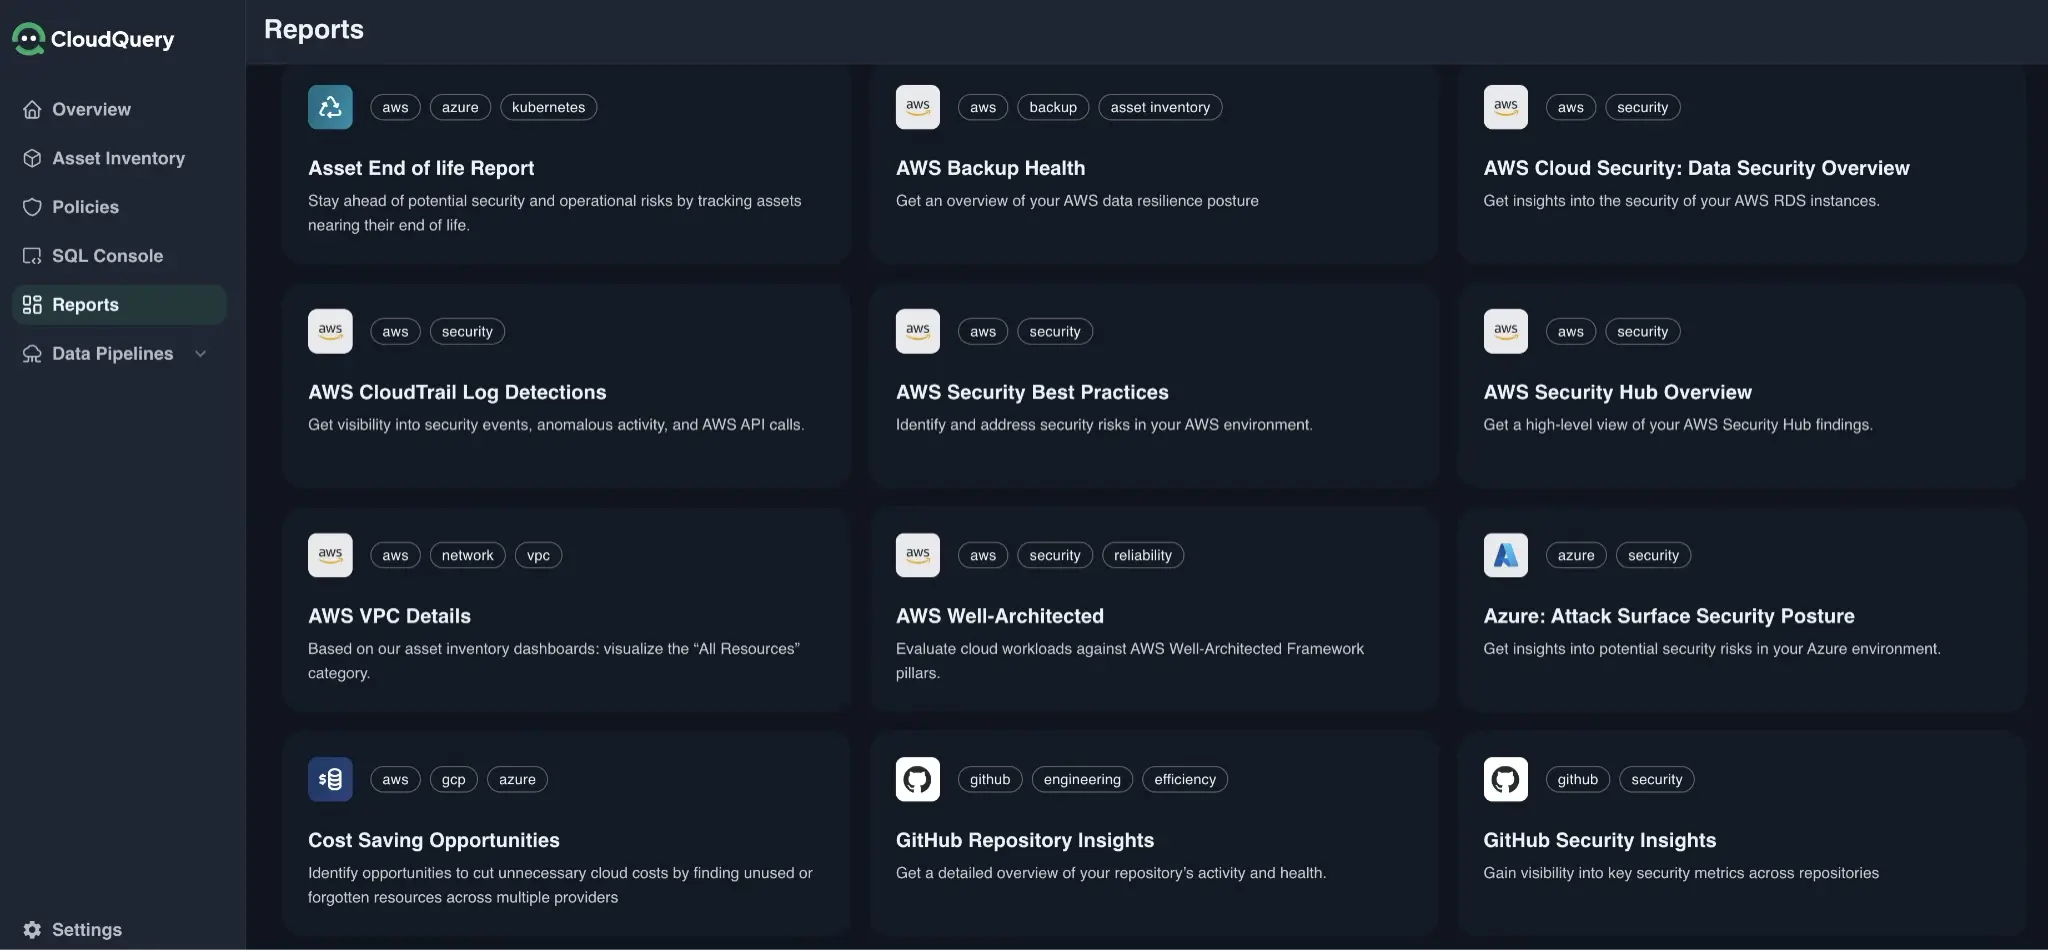Click the GitHub logo on Security Insights card
The width and height of the screenshot is (2048, 950).
pyautogui.click(x=1506, y=779)
